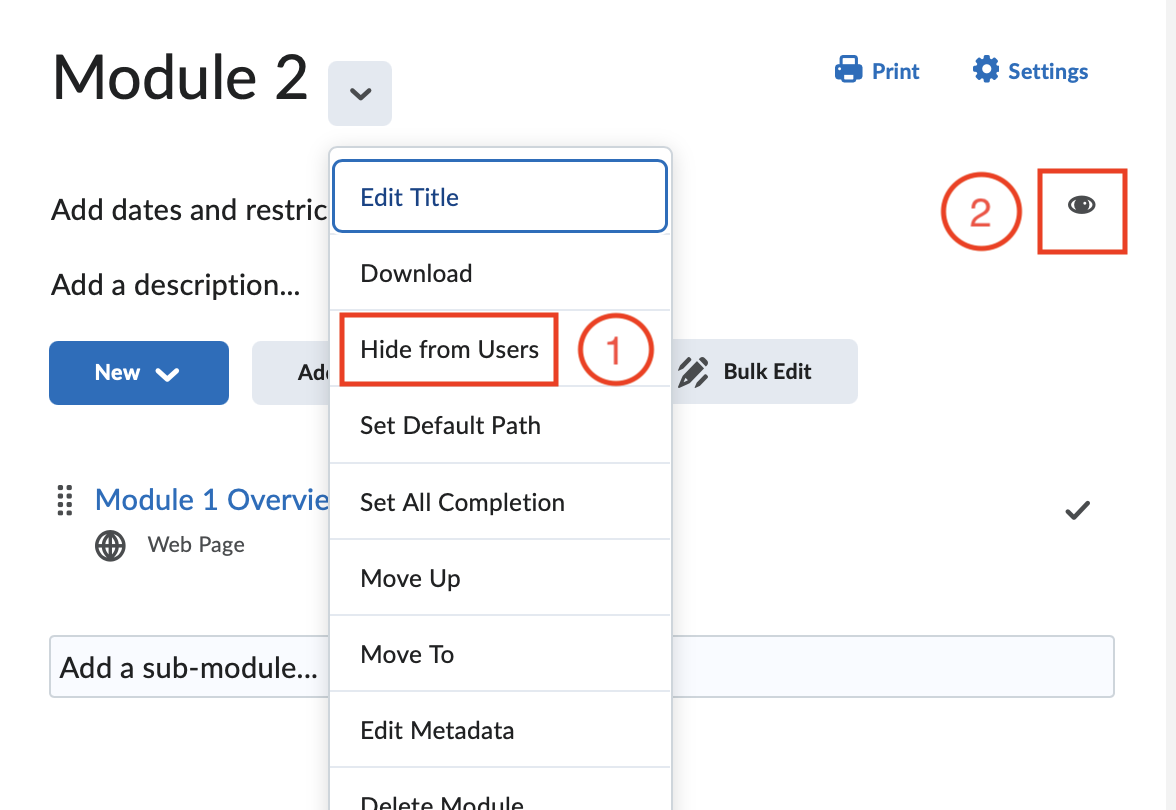Select Move Up in the dropdown menu
This screenshot has width=1176, height=810.
point(410,578)
